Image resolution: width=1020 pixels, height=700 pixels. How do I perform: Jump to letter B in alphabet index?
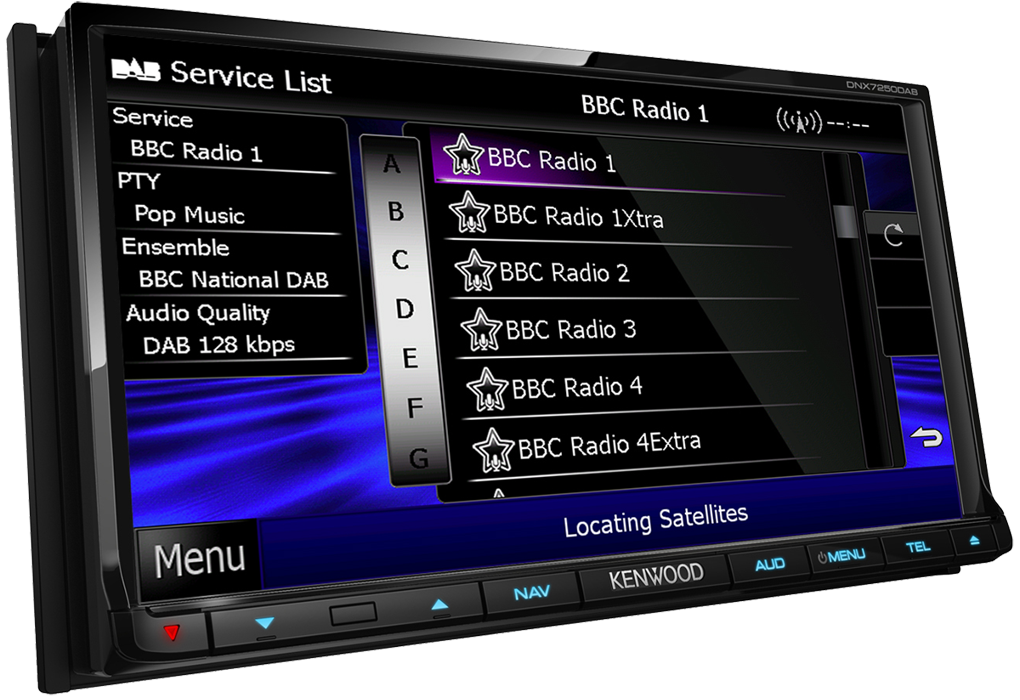tap(396, 211)
